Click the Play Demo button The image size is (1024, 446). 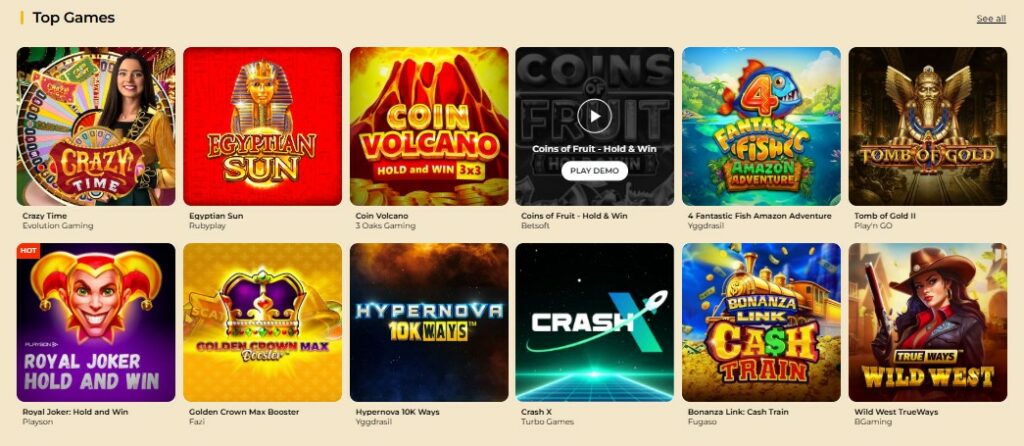coord(594,170)
